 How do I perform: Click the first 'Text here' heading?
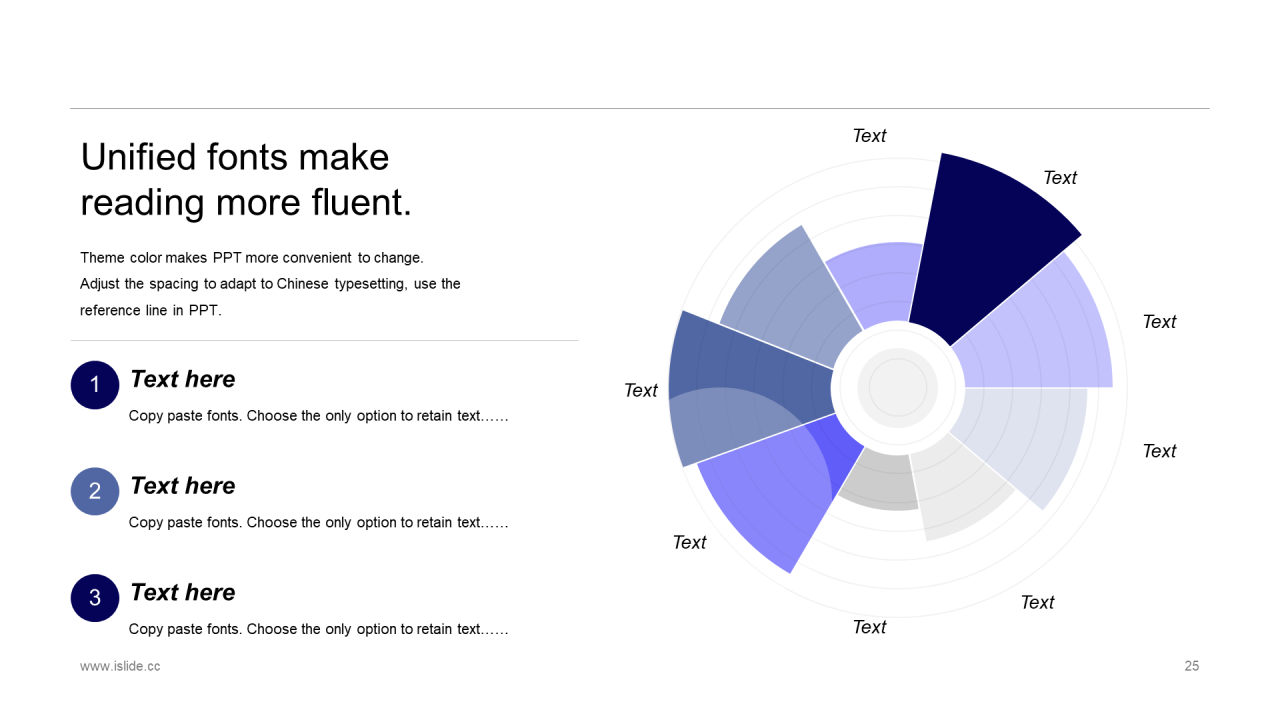pos(183,379)
